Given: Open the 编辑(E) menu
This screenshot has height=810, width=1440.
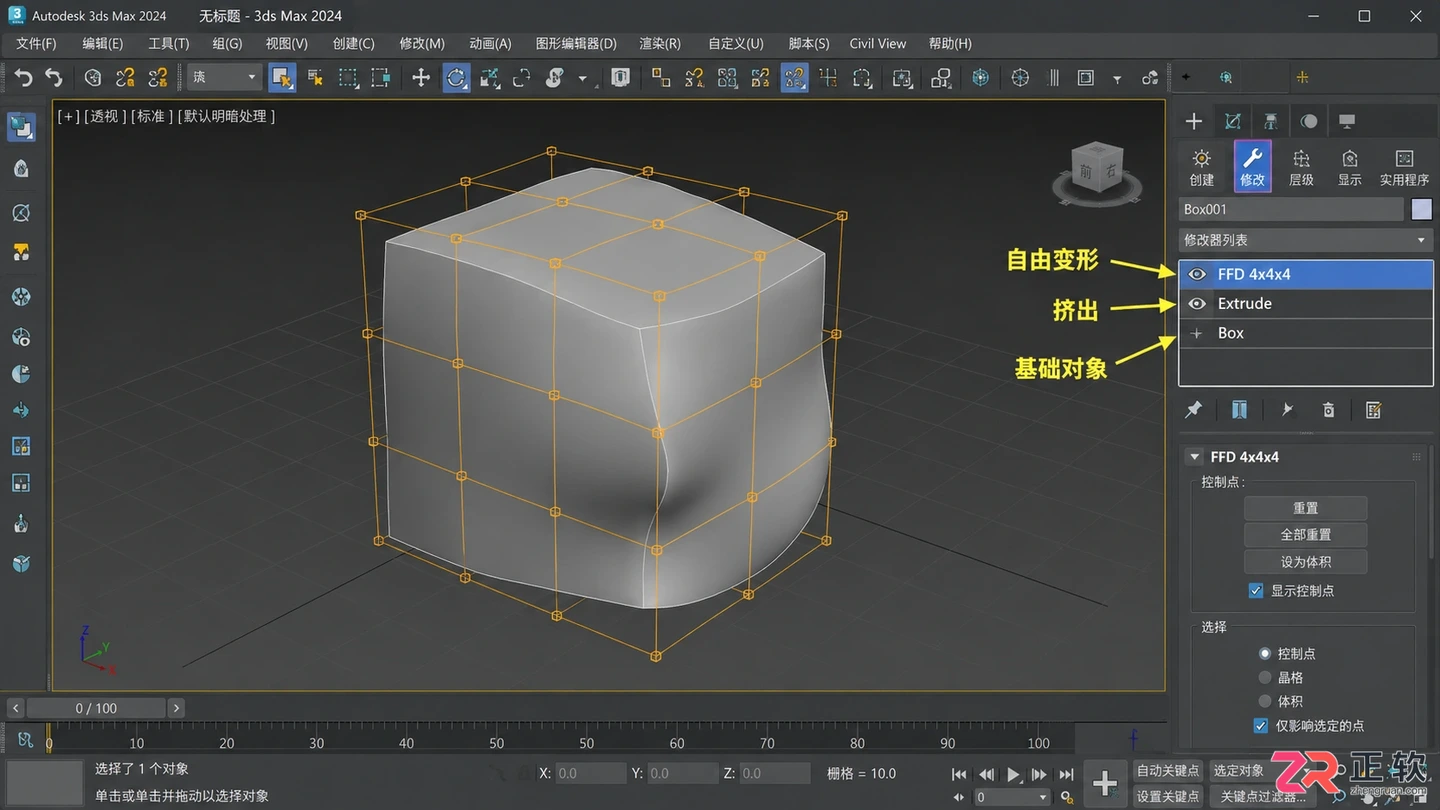Looking at the screenshot, I should click(x=102, y=43).
